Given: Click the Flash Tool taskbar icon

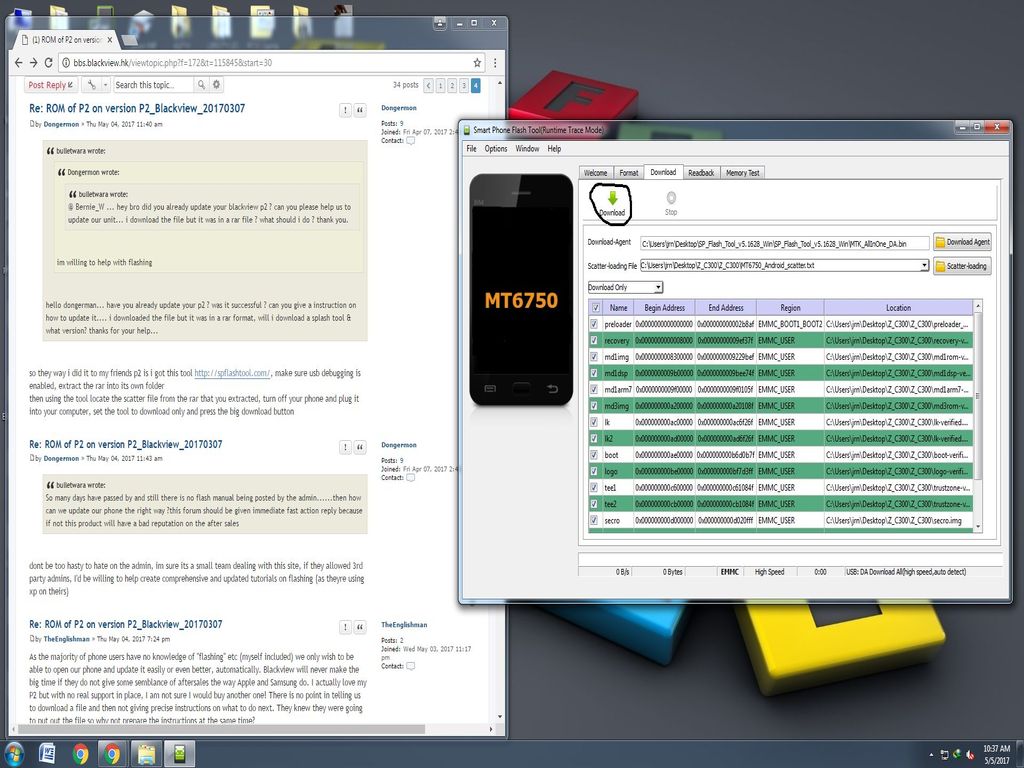Looking at the screenshot, I should (x=179, y=754).
